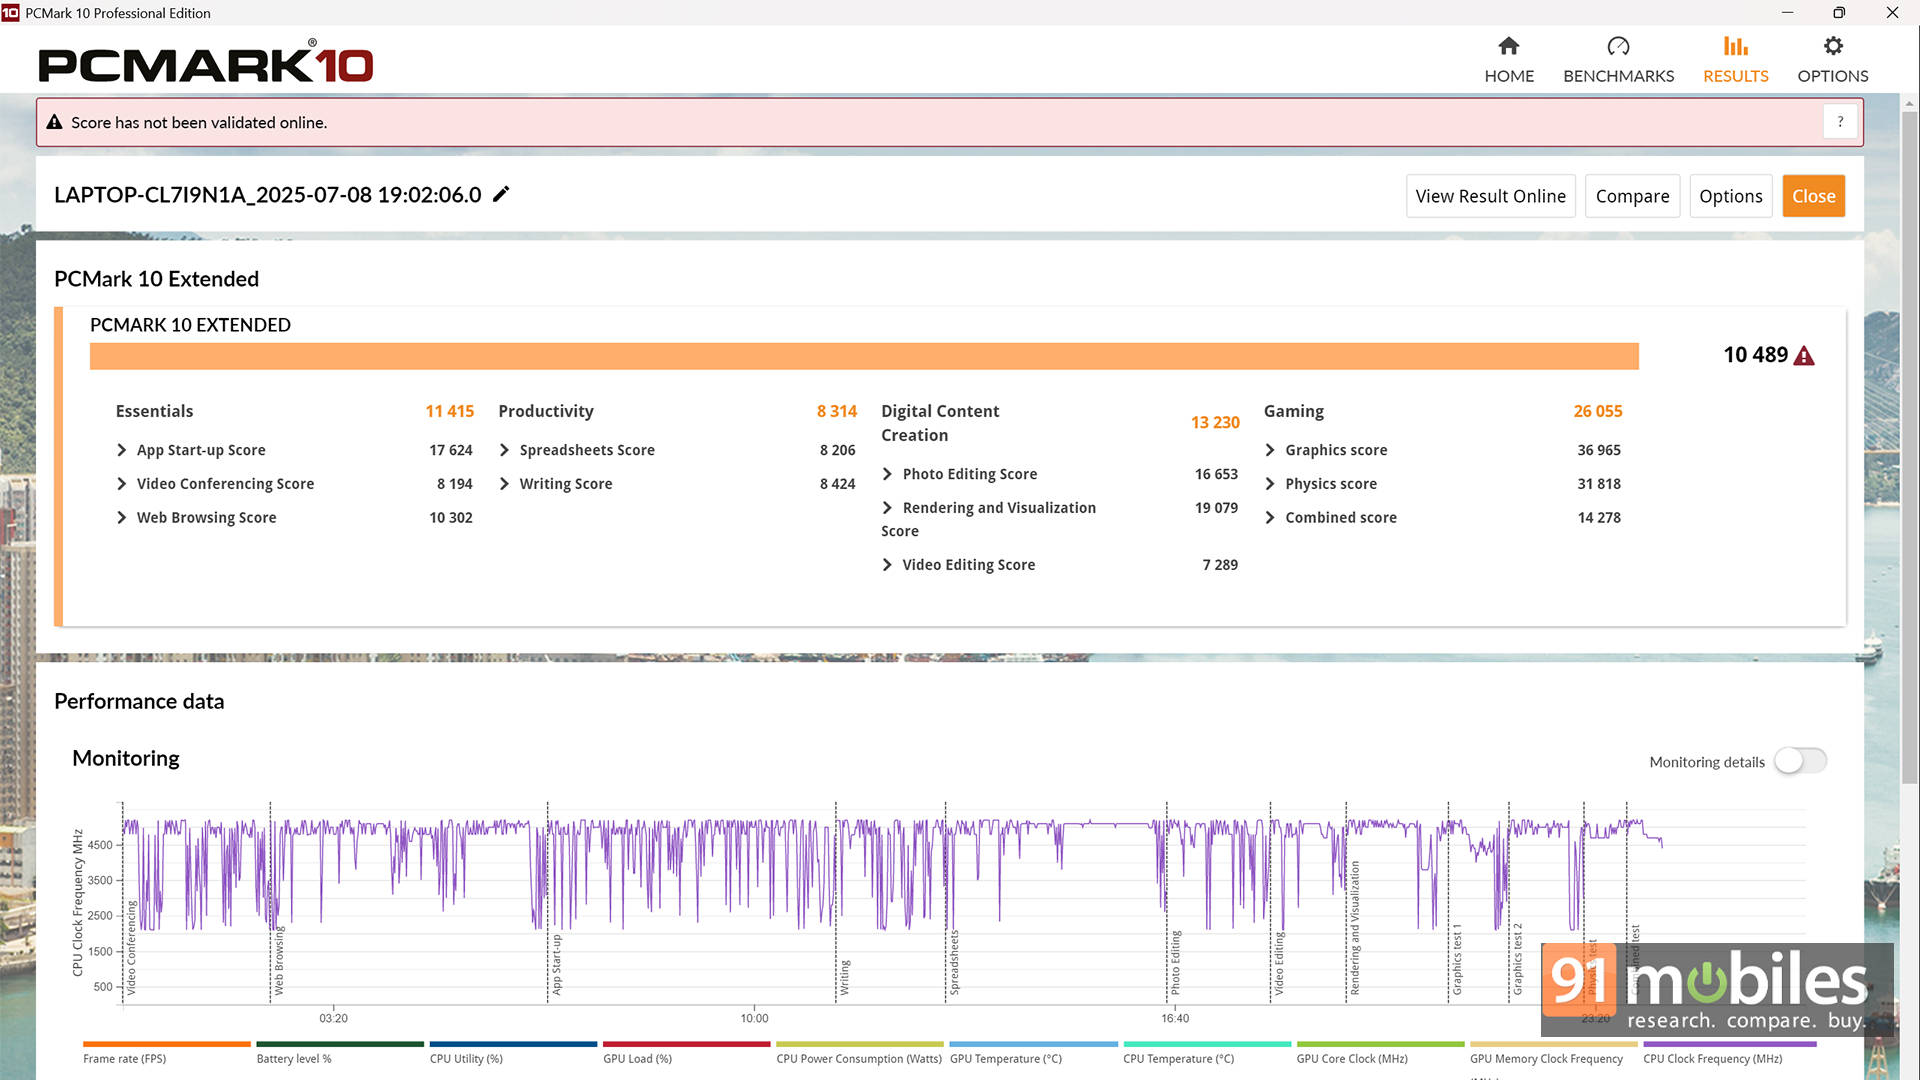Minimize the PCMark 10 window
This screenshot has height=1080, width=1920.
pos(1787,13)
